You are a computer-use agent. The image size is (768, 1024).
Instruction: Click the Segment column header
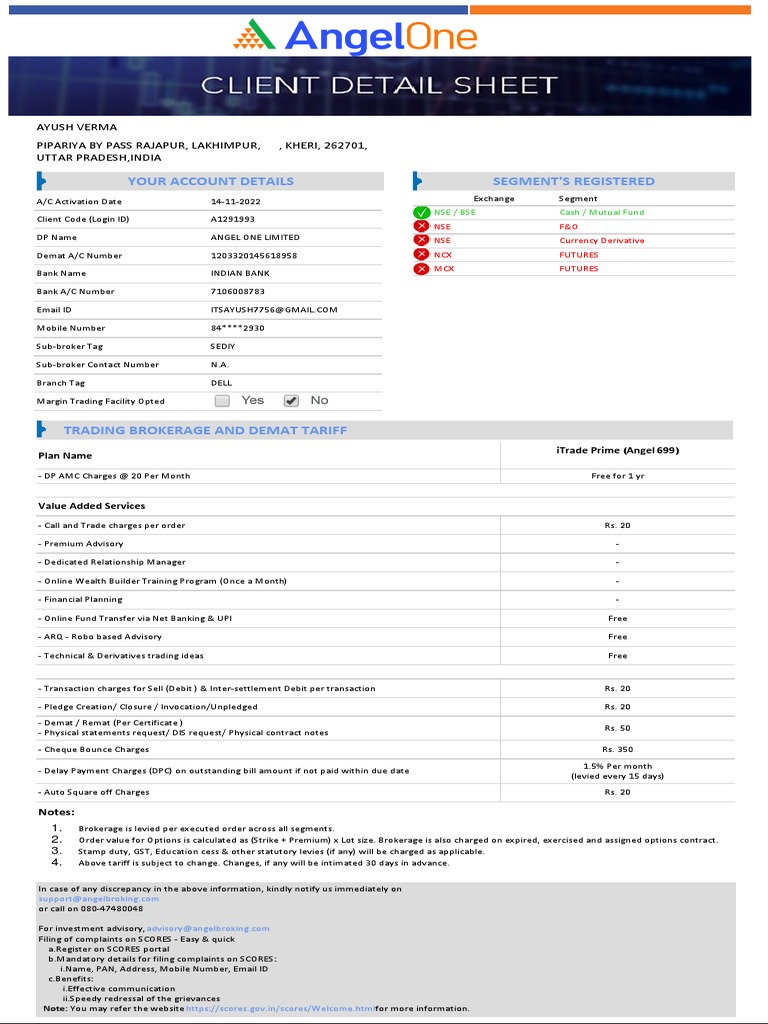(x=578, y=199)
